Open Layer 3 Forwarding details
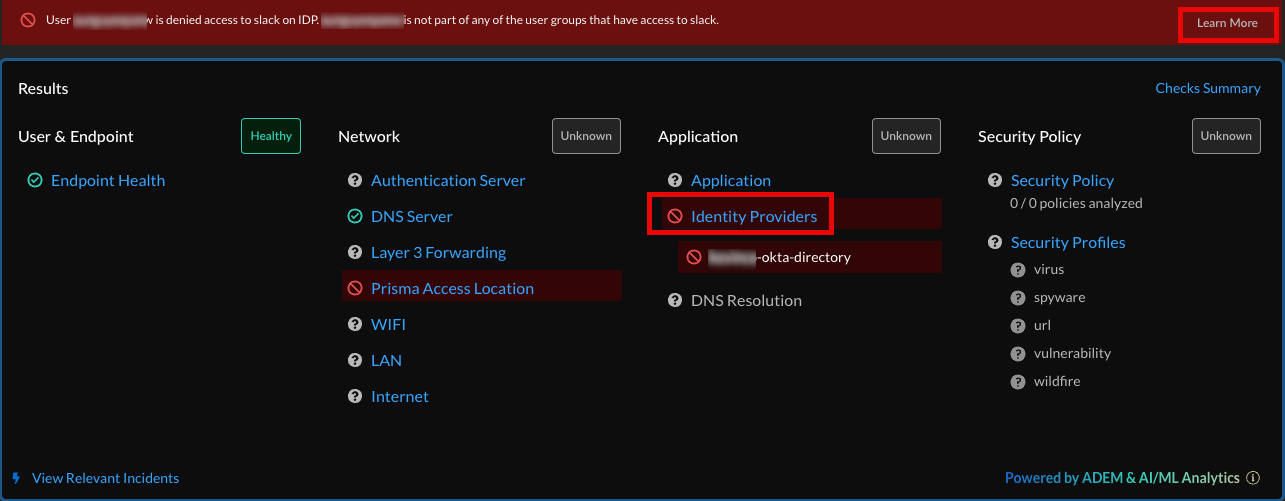Viewport: 1285px width, 501px height. pyautogui.click(x=438, y=253)
